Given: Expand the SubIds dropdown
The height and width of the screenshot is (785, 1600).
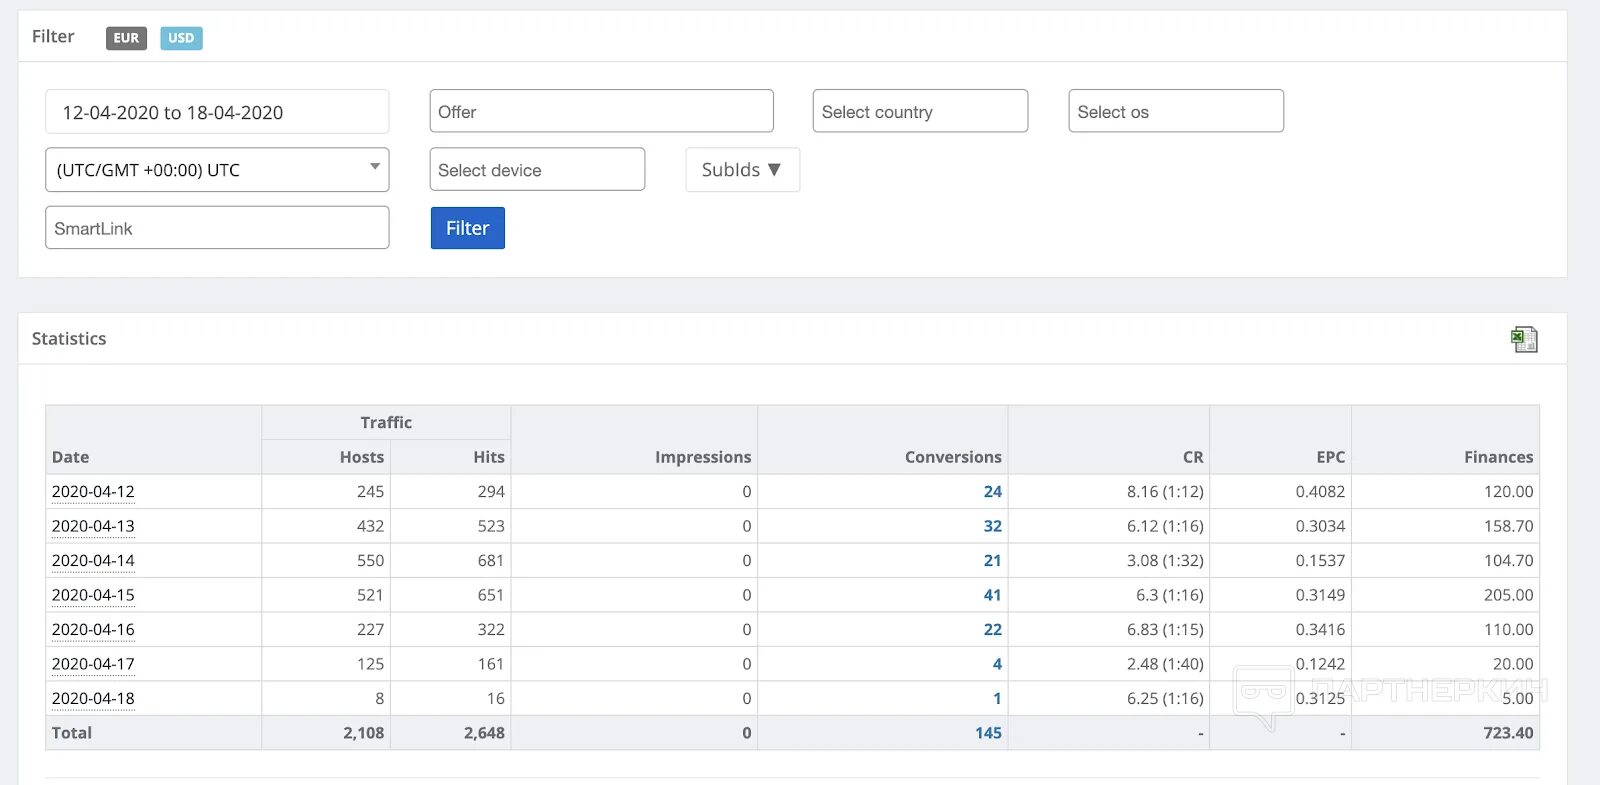Looking at the screenshot, I should click(x=742, y=170).
